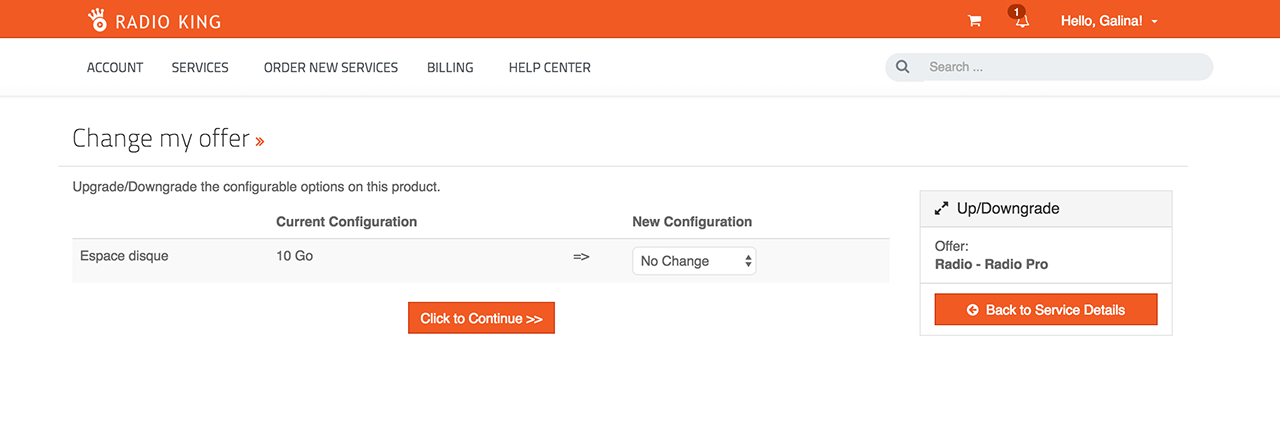The width and height of the screenshot is (1280, 425).
Task: Visit the HELP CENTER menu item
Action: click(550, 68)
